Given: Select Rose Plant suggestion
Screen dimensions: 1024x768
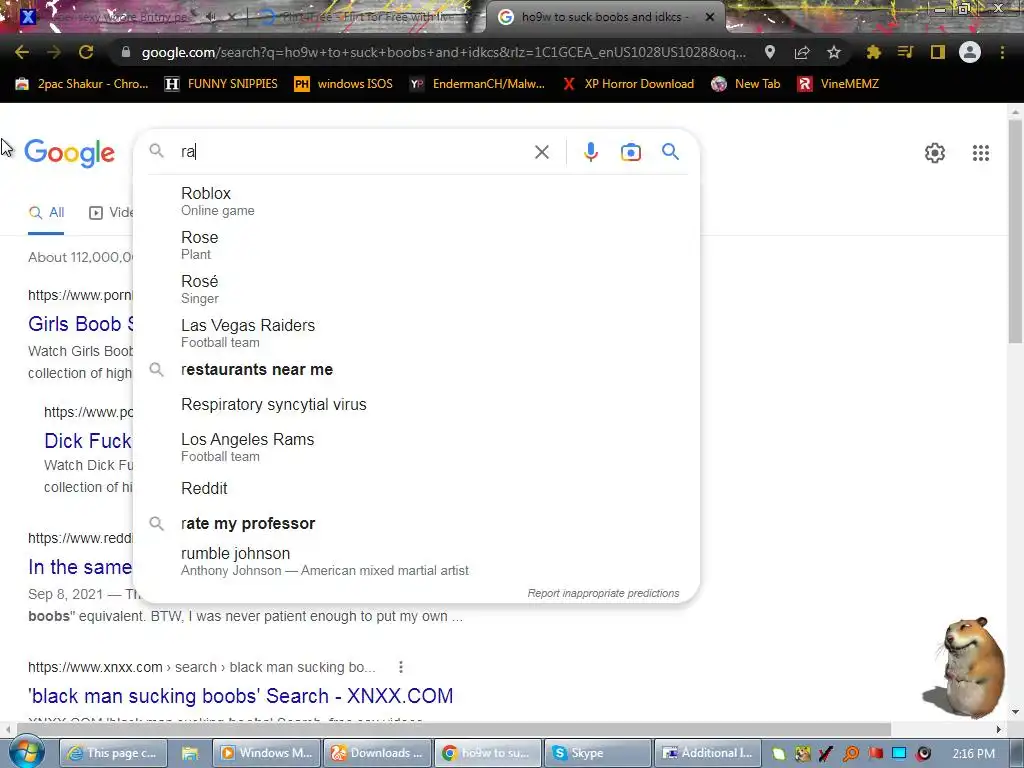Looking at the screenshot, I should pos(417,245).
